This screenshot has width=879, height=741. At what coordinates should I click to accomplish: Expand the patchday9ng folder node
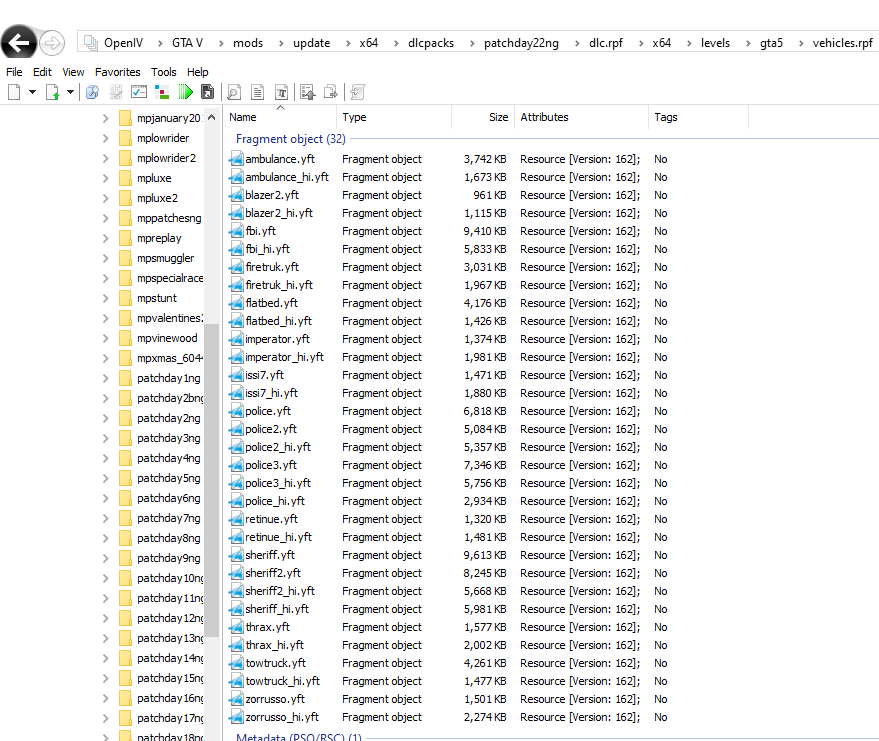(x=106, y=558)
